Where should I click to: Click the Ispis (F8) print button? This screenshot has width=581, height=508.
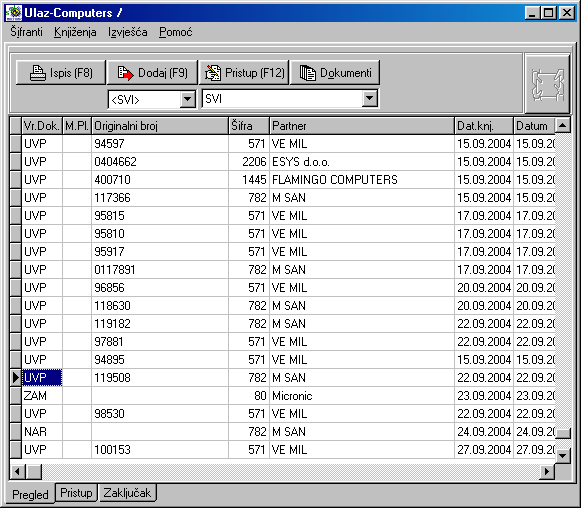(x=61, y=73)
